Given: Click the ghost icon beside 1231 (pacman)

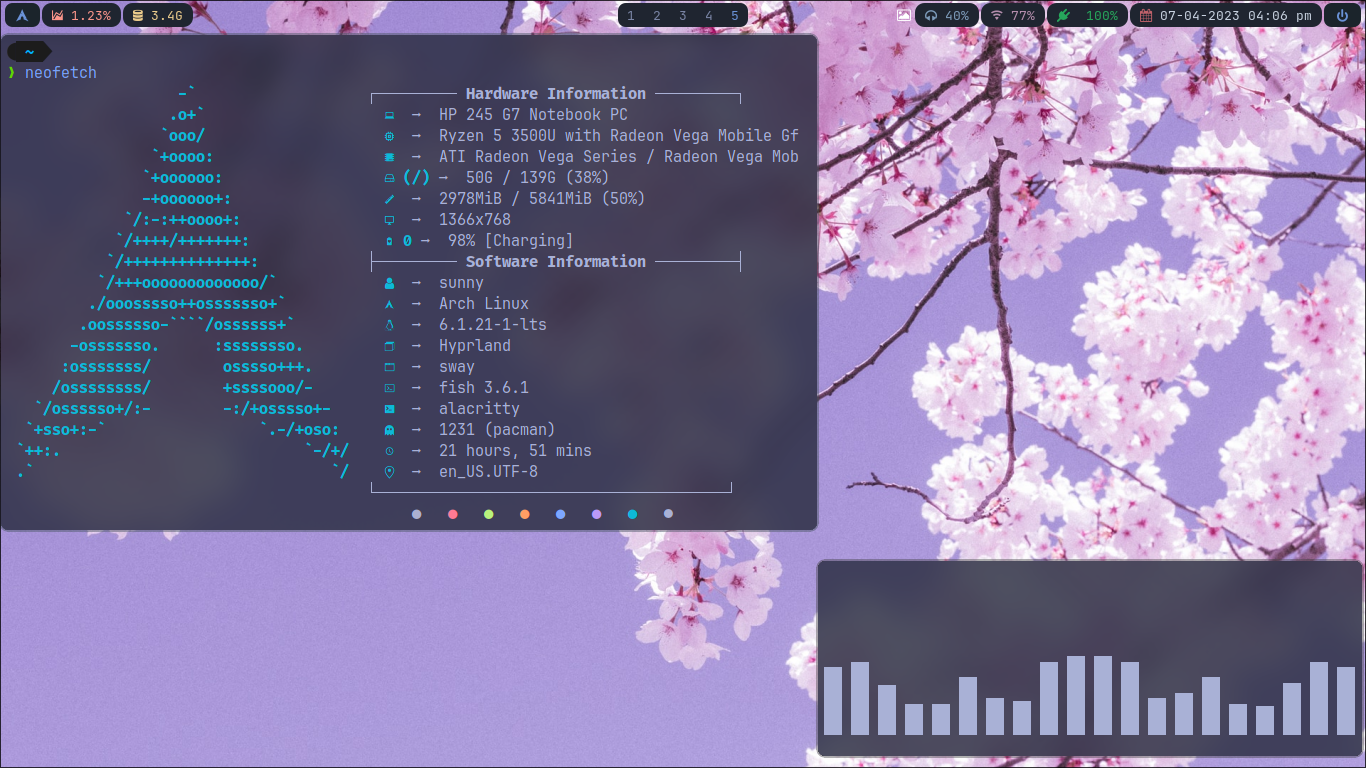Looking at the screenshot, I should [x=389, y=430].
